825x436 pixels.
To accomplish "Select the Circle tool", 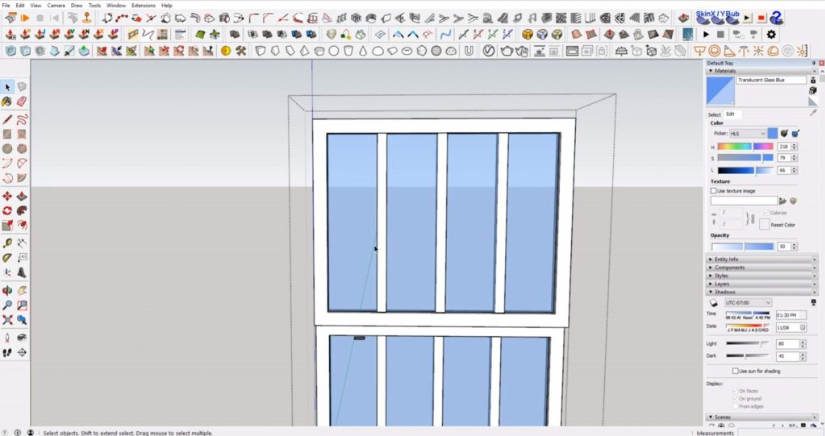I will (x=7, y=149).
